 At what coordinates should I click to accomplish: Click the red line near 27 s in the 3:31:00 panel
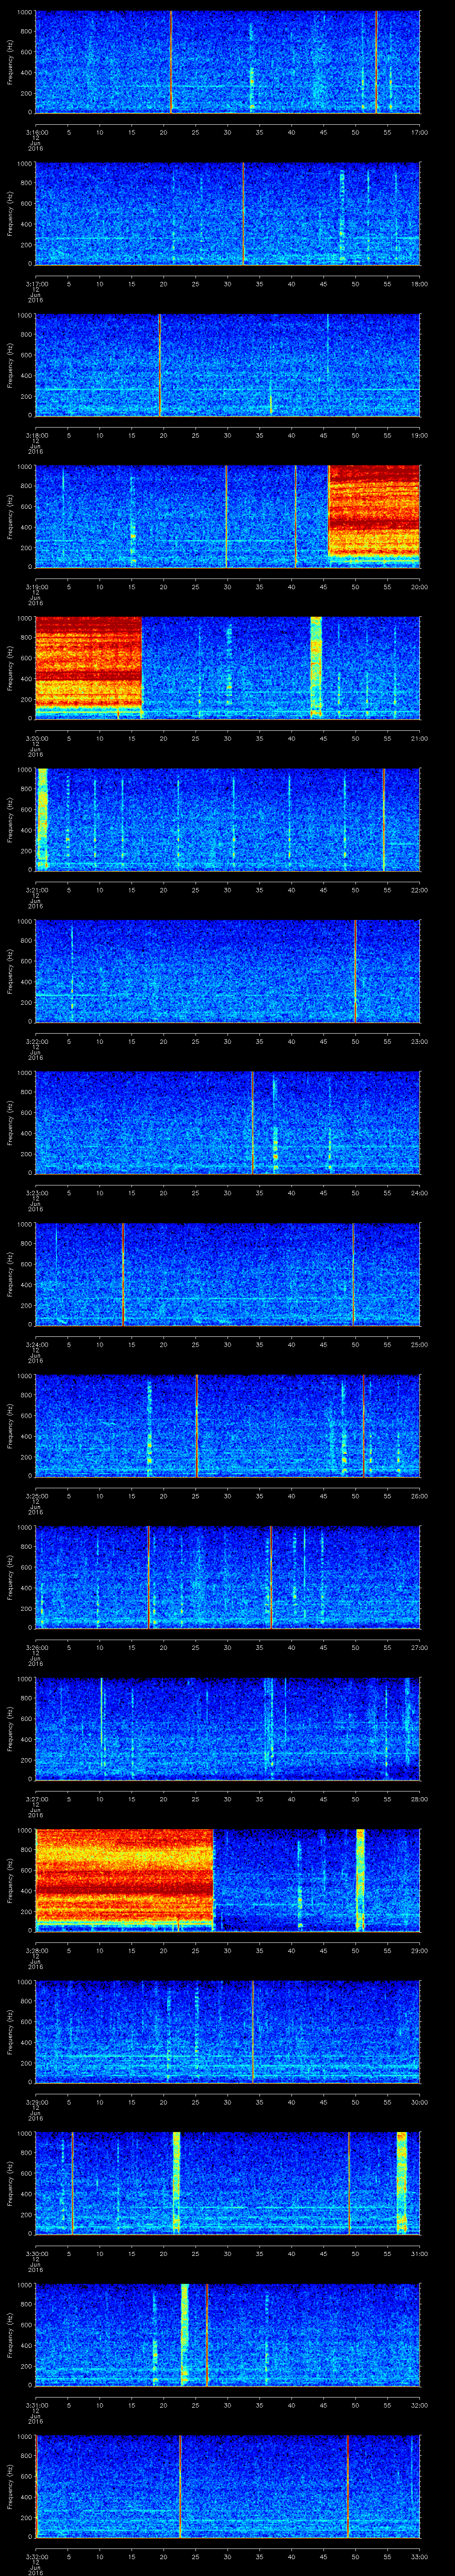click(206, 2334)
